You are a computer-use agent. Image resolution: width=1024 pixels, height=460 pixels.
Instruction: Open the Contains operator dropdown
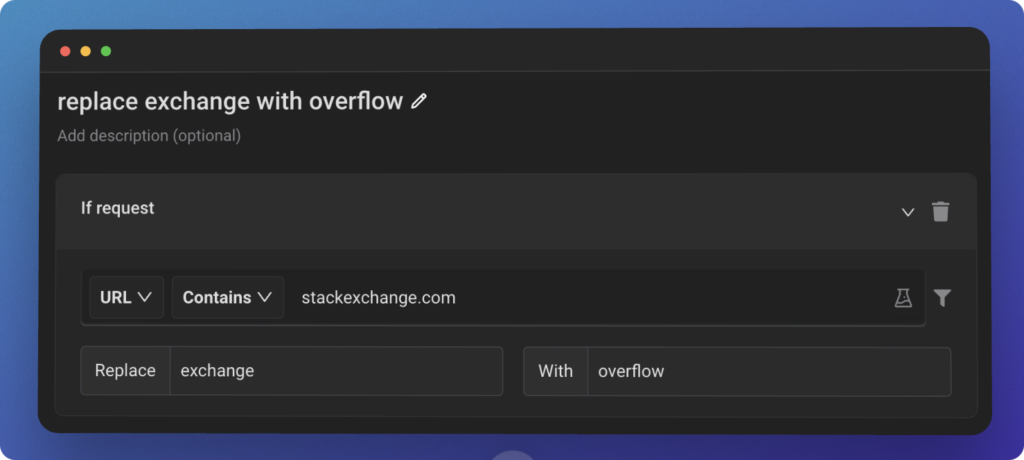[227, 297]
